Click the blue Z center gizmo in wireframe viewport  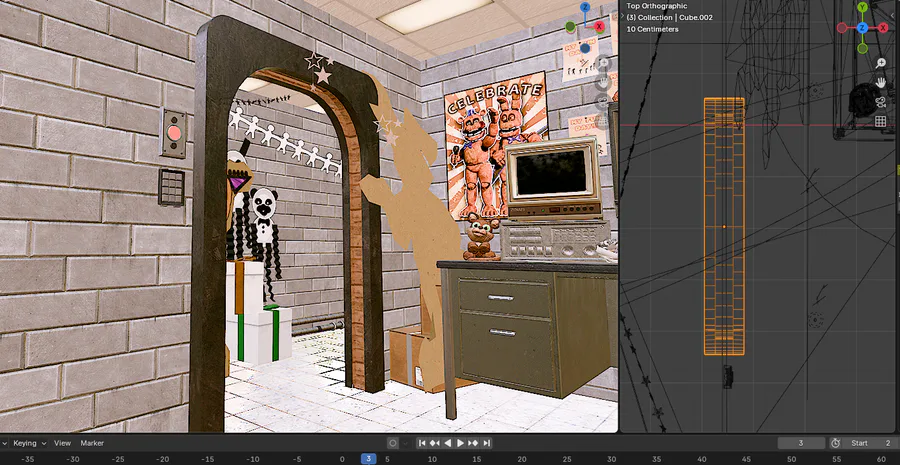click(x=862, y=28)
